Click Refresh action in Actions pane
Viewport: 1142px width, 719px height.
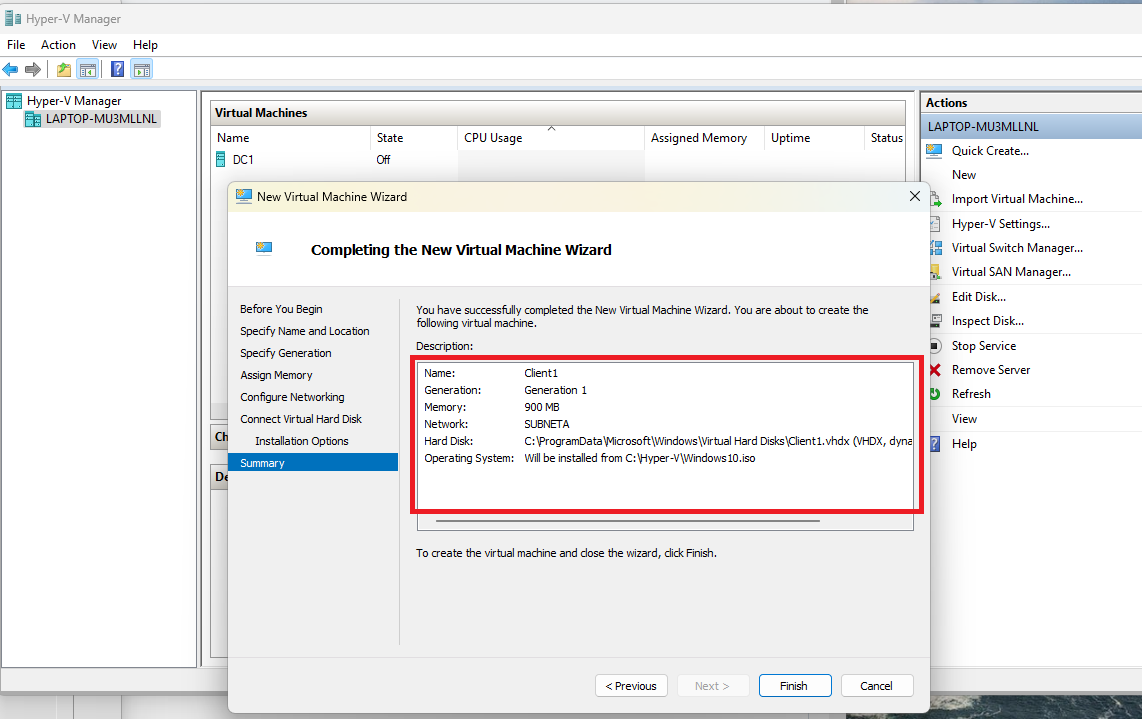click(971, 394)
